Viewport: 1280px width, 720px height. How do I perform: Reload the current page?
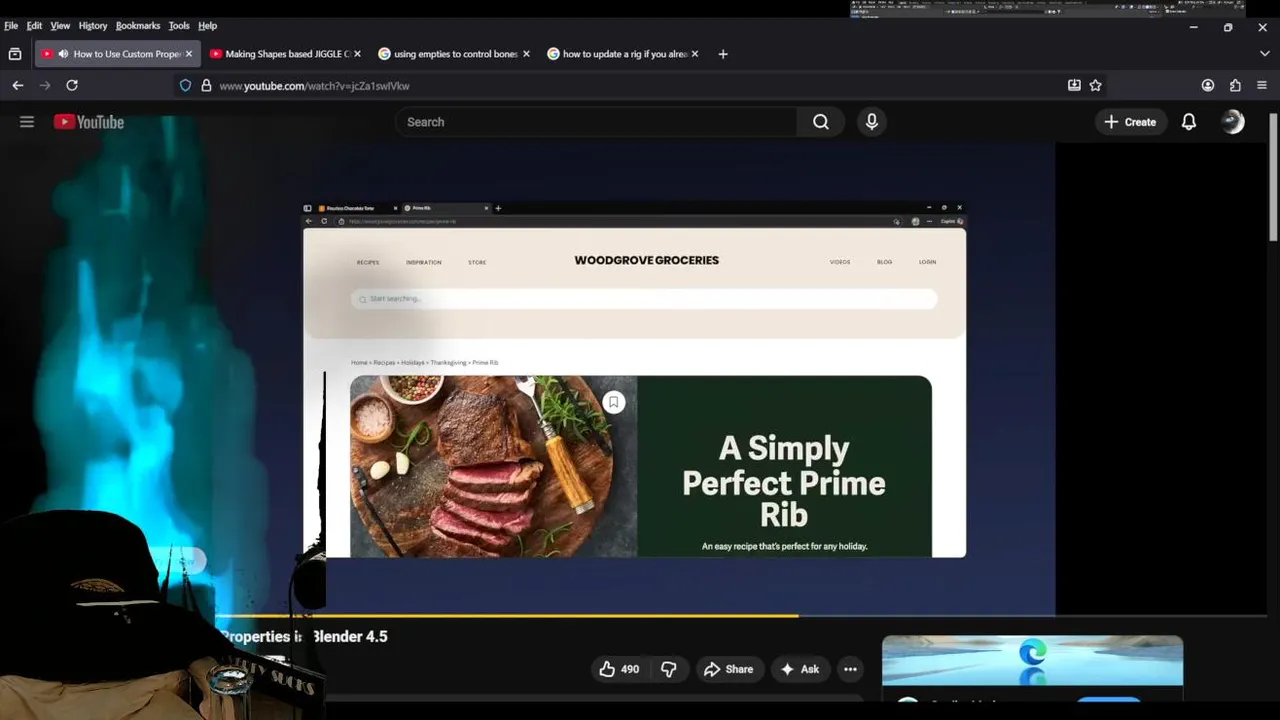[72, 86]
